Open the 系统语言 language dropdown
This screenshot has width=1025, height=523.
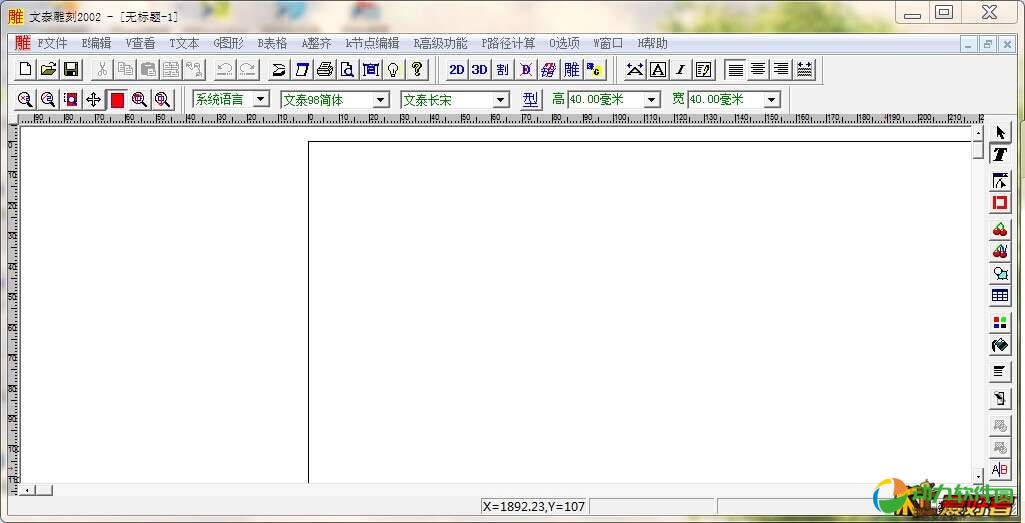tap(261, 99)
